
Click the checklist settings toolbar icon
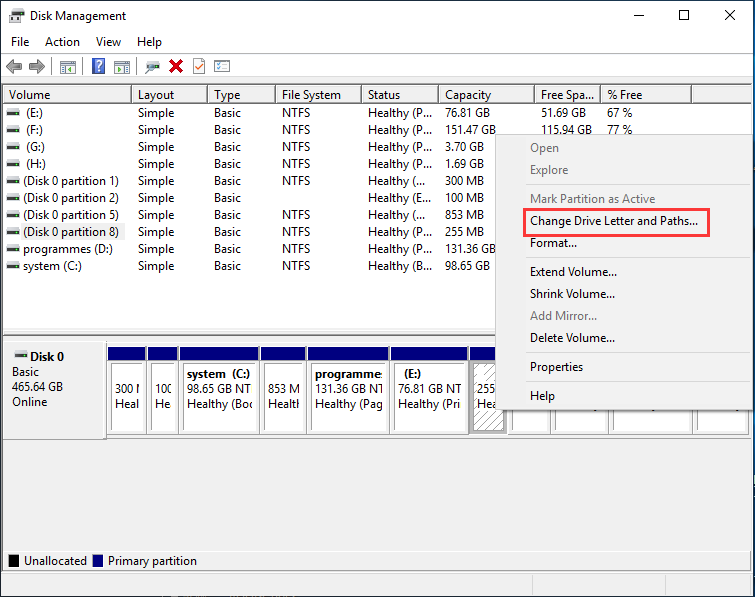pos(222,66)
